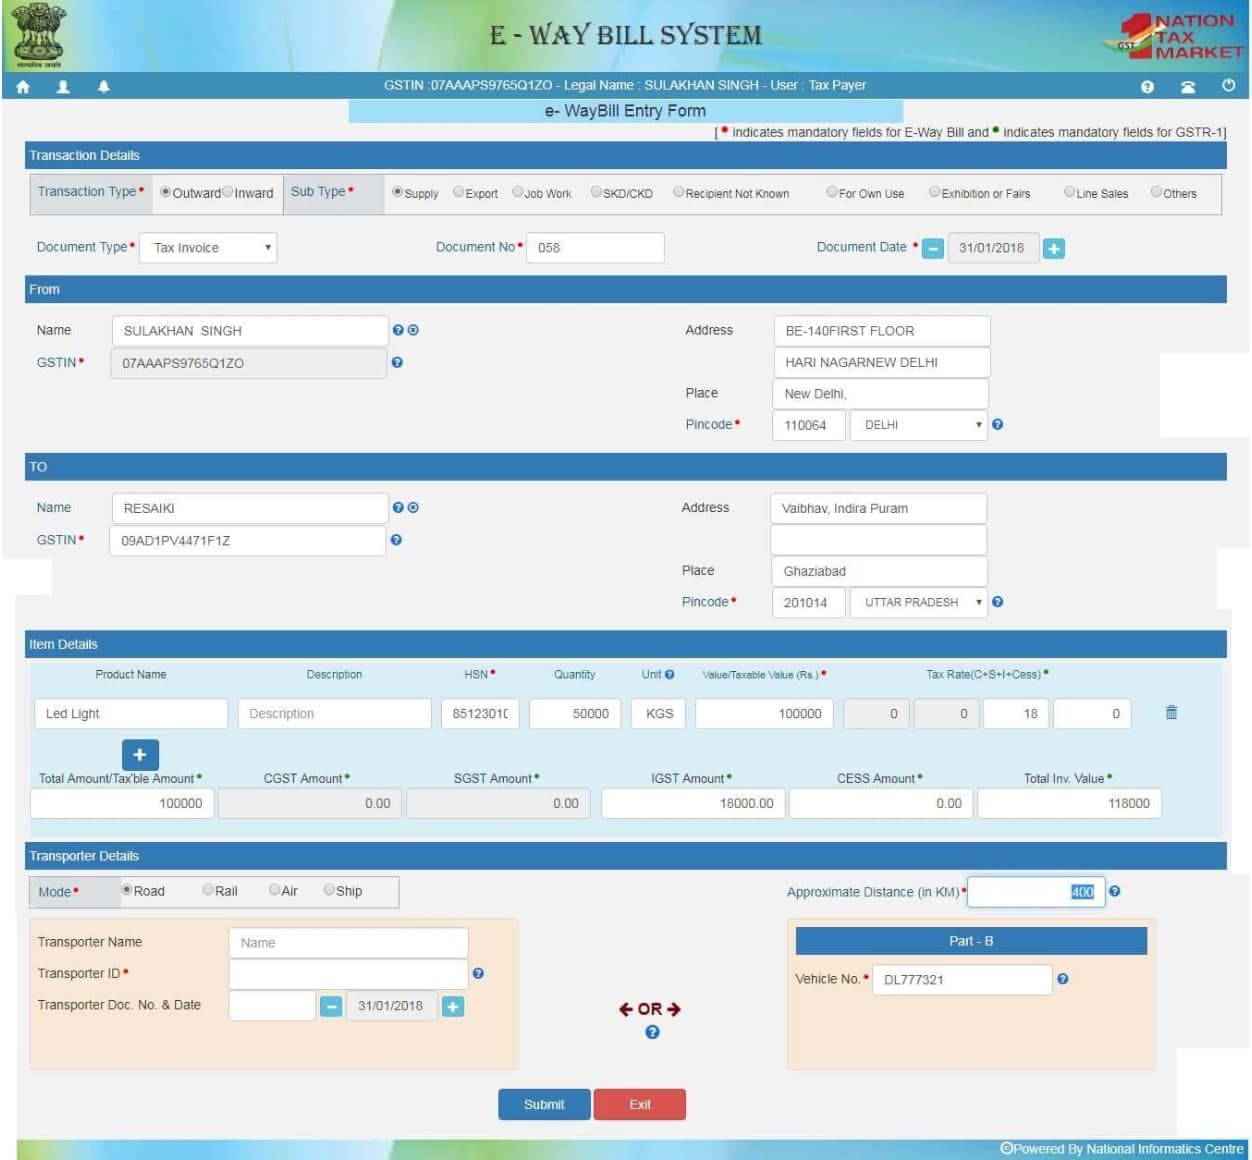This screenshot has height=1160, width=1252.
Task: Select Supply sub type
Action: (398, 192)
